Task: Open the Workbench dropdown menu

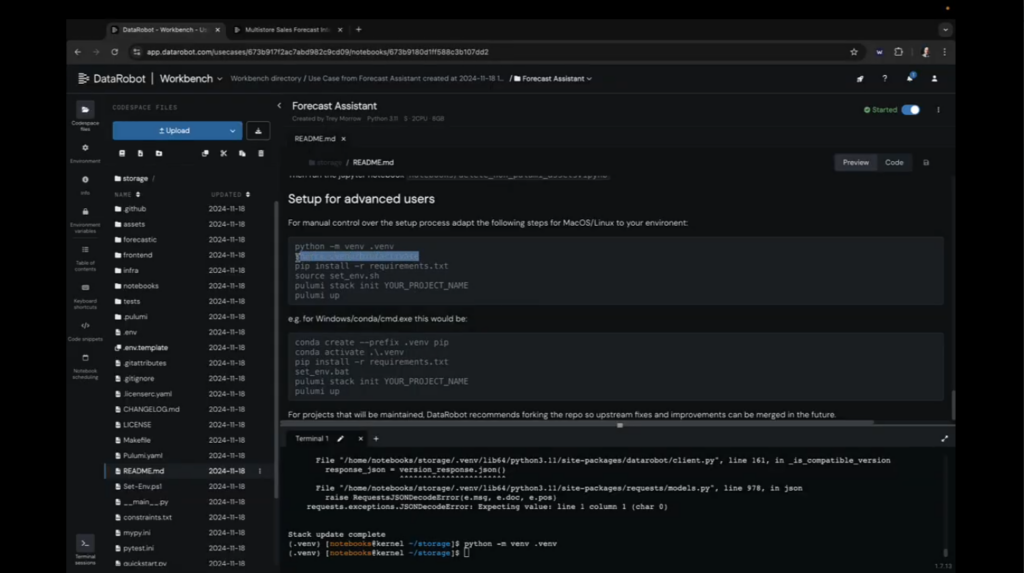Action: [191, 78]
